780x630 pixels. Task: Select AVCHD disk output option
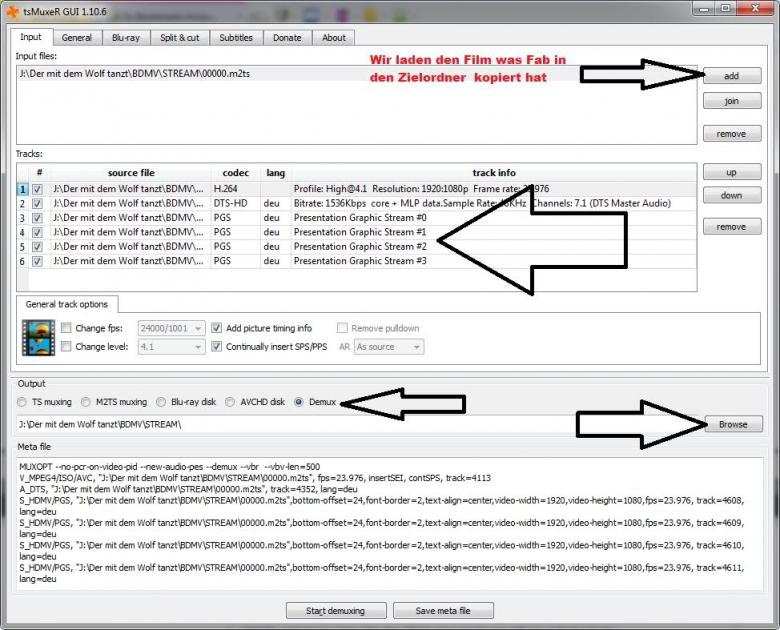(x=230, y=402)
